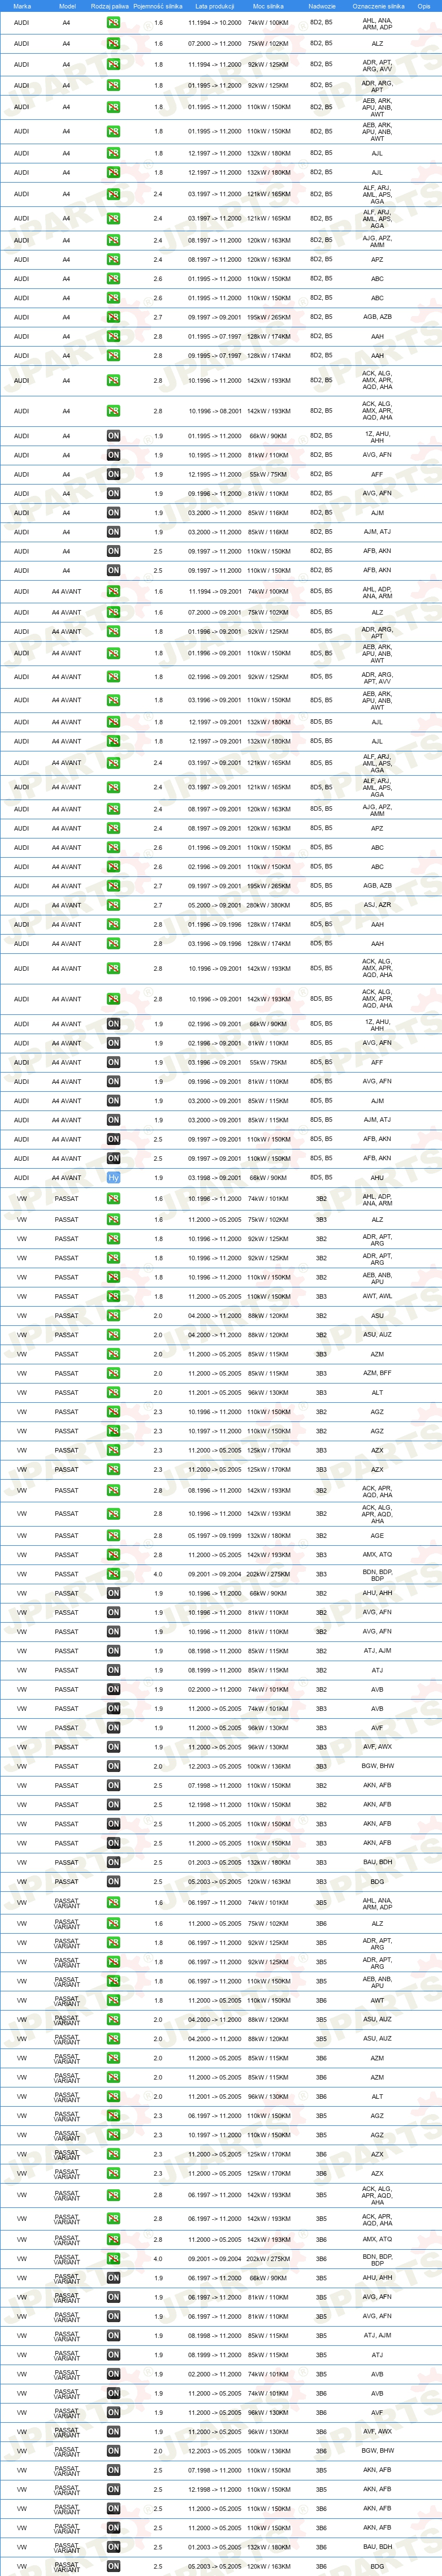Click the "Marka" column header
Viewport: 442px width, 2576px height.
[22, 6]
